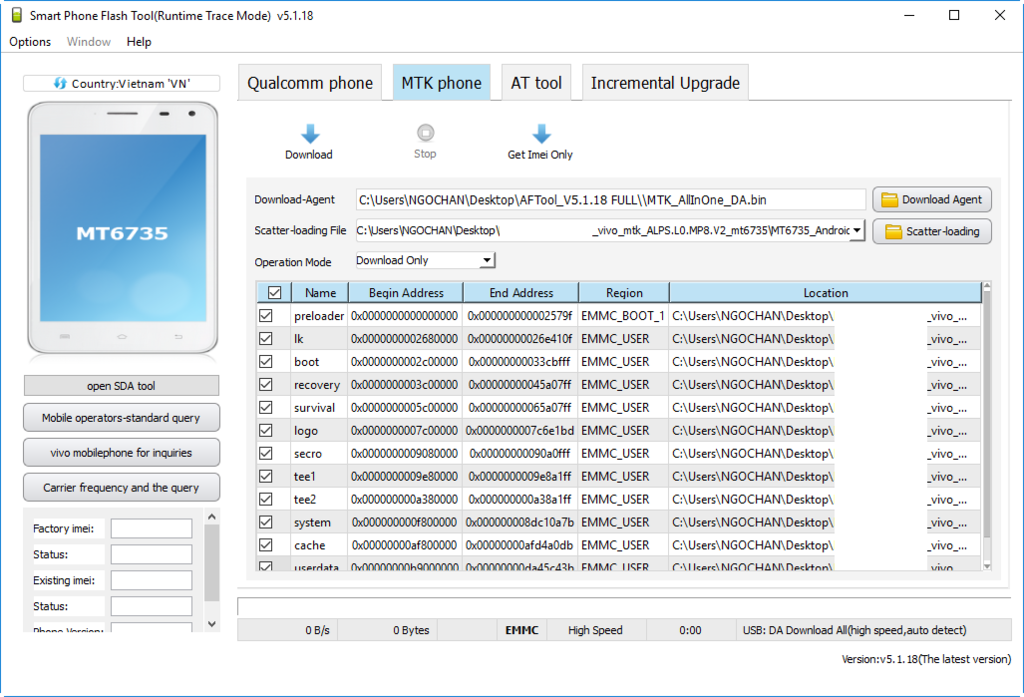Image resolution: width=1024 pixels, height=697 pixels.
Task: Select the preloader name cell
Action: (319, 316)
